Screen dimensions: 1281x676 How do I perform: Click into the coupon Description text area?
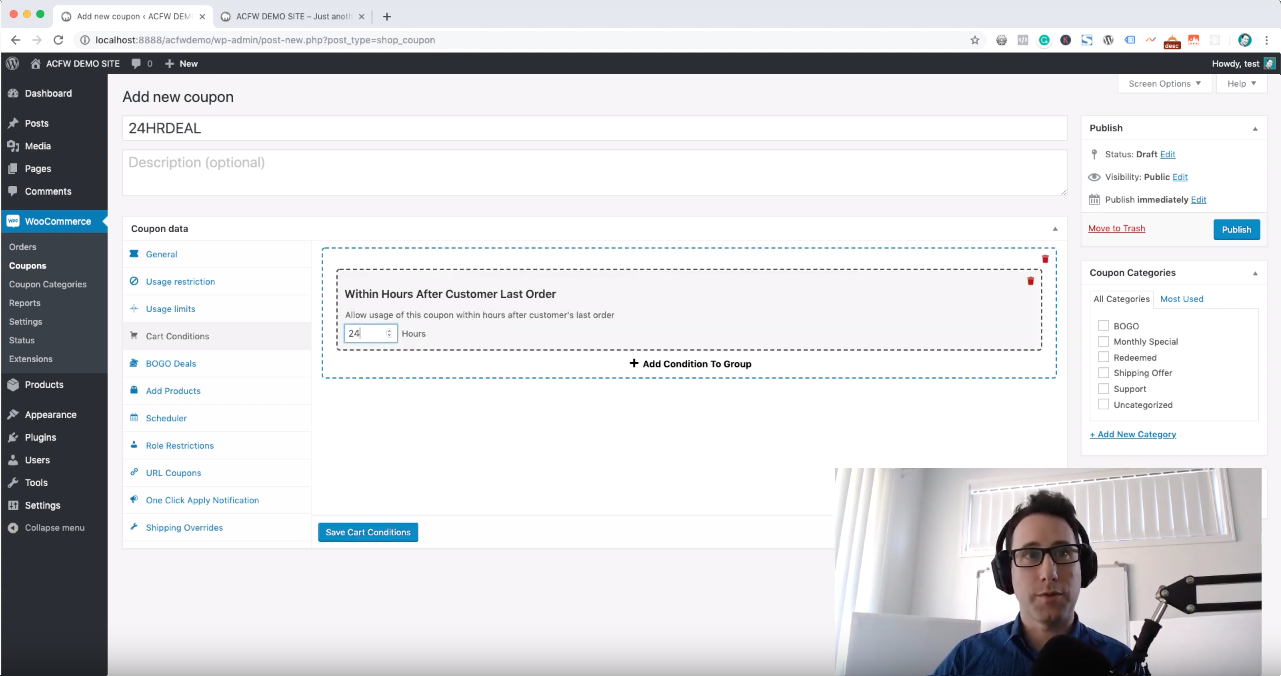pyautogui.click(x=594, y=172)
